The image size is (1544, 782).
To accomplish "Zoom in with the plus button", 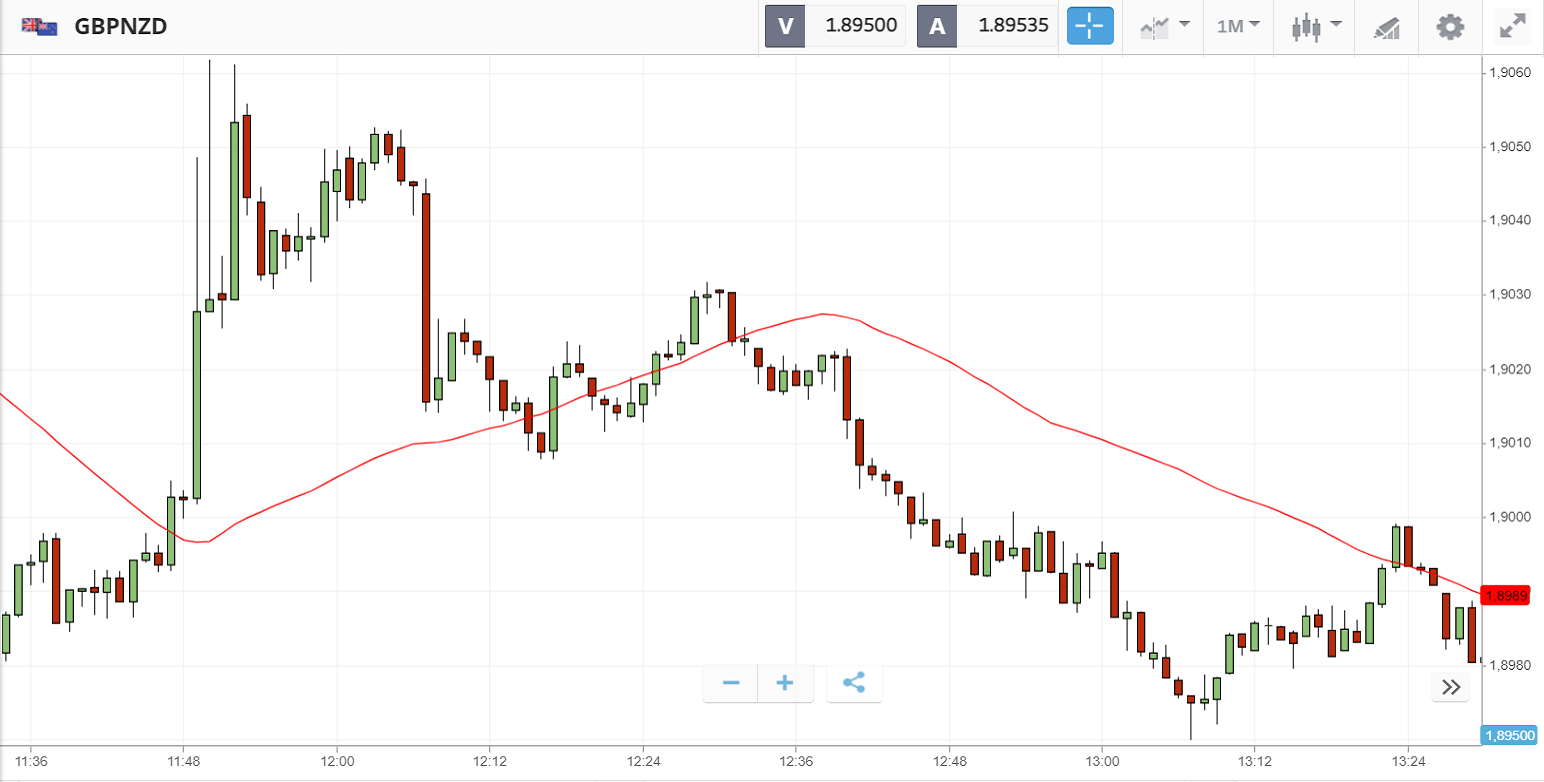I will 785,683.
